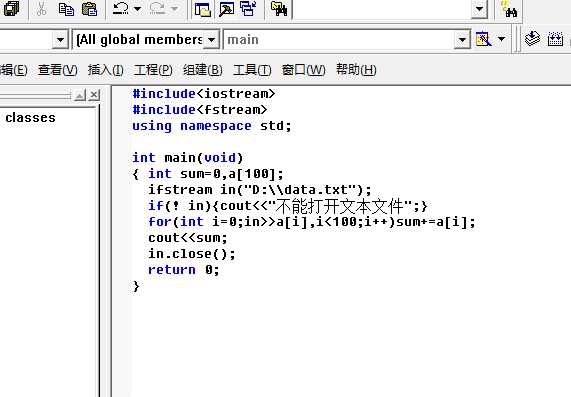Image resolution: width=571 pixels, height=397 pixels.
Task: Click the return 0; line
Action: [184, 270]
